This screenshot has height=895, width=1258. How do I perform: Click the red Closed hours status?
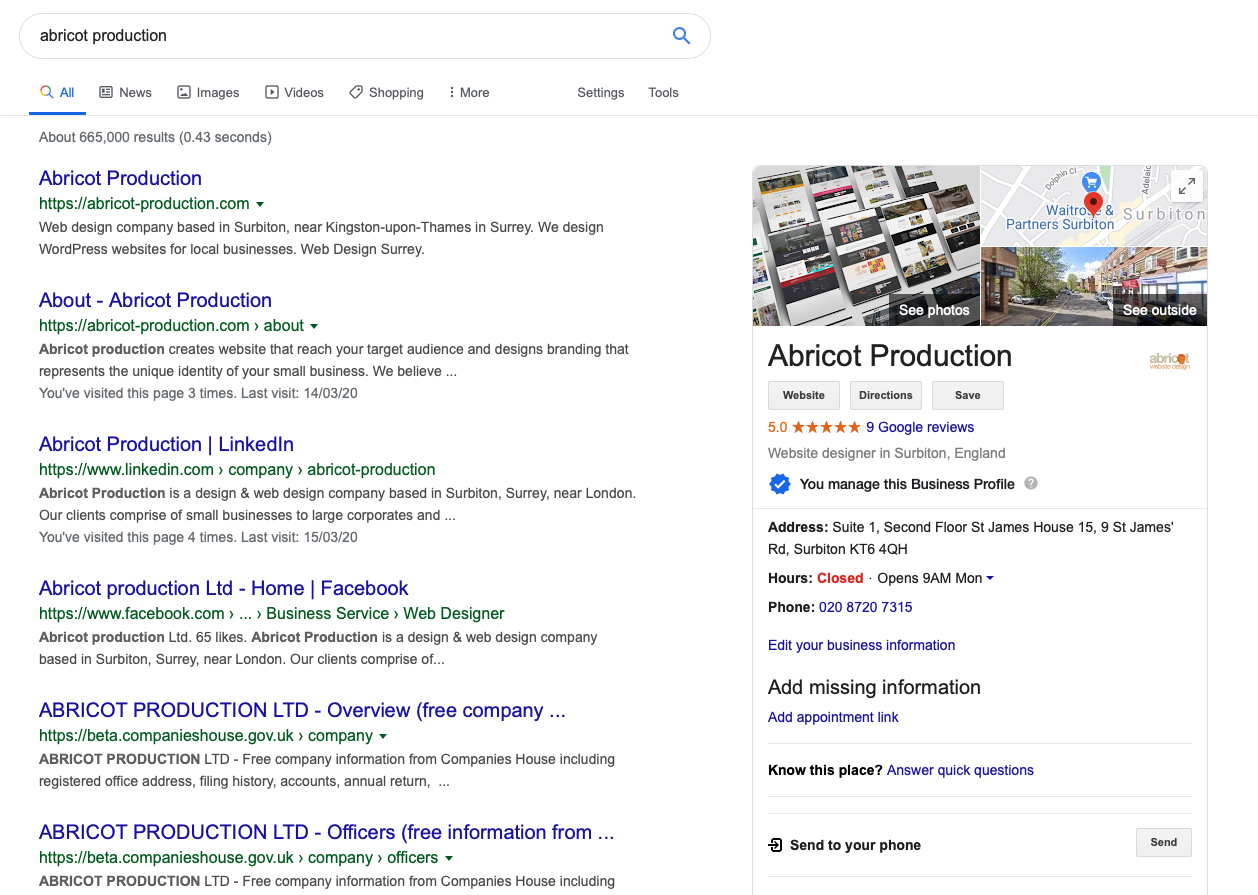coord(840,578)
